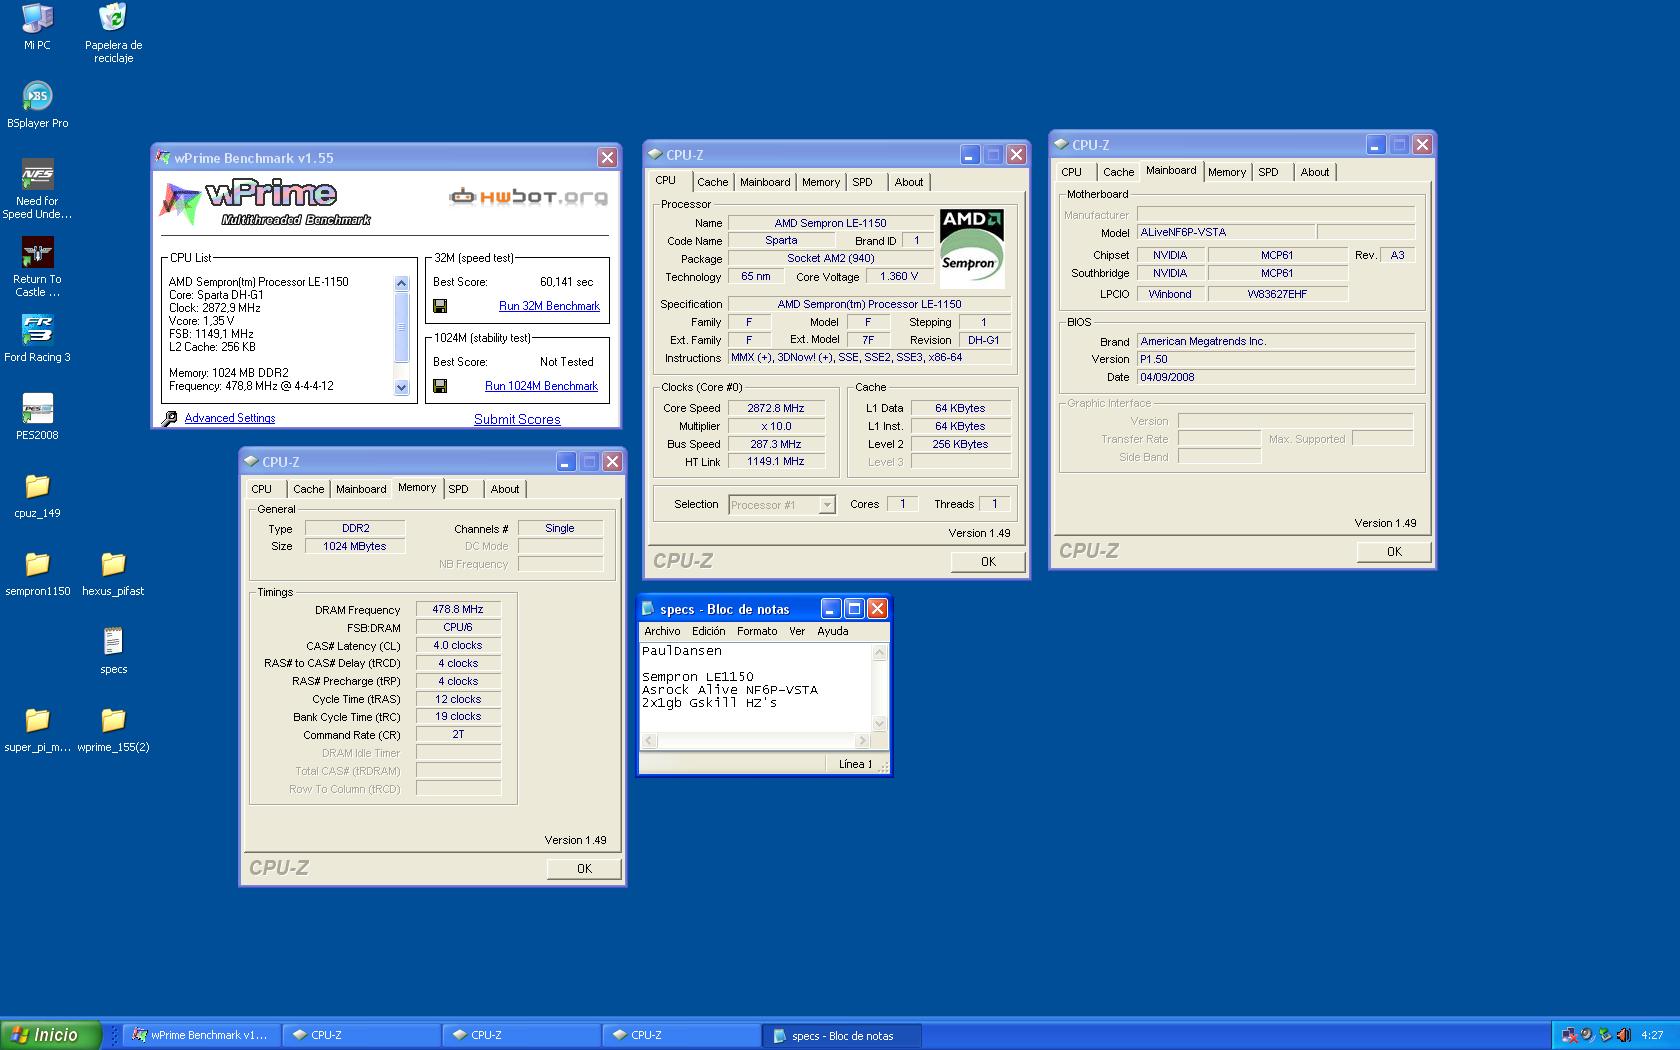The height and width of the screenshot is (1050, 1680).
Task: Click Notepad horizontal scrollbar left arrow
Action: pyautogui.click(x=649, y=741)
